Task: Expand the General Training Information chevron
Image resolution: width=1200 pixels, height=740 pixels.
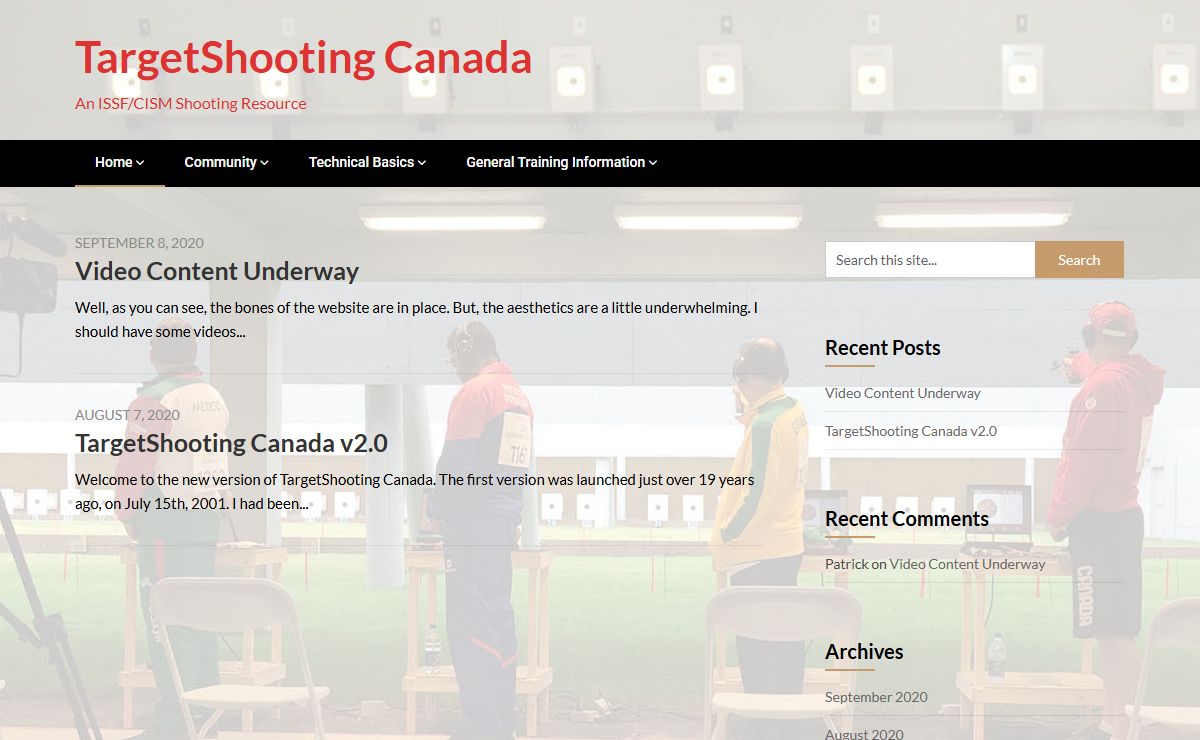Action: point(653,163)
